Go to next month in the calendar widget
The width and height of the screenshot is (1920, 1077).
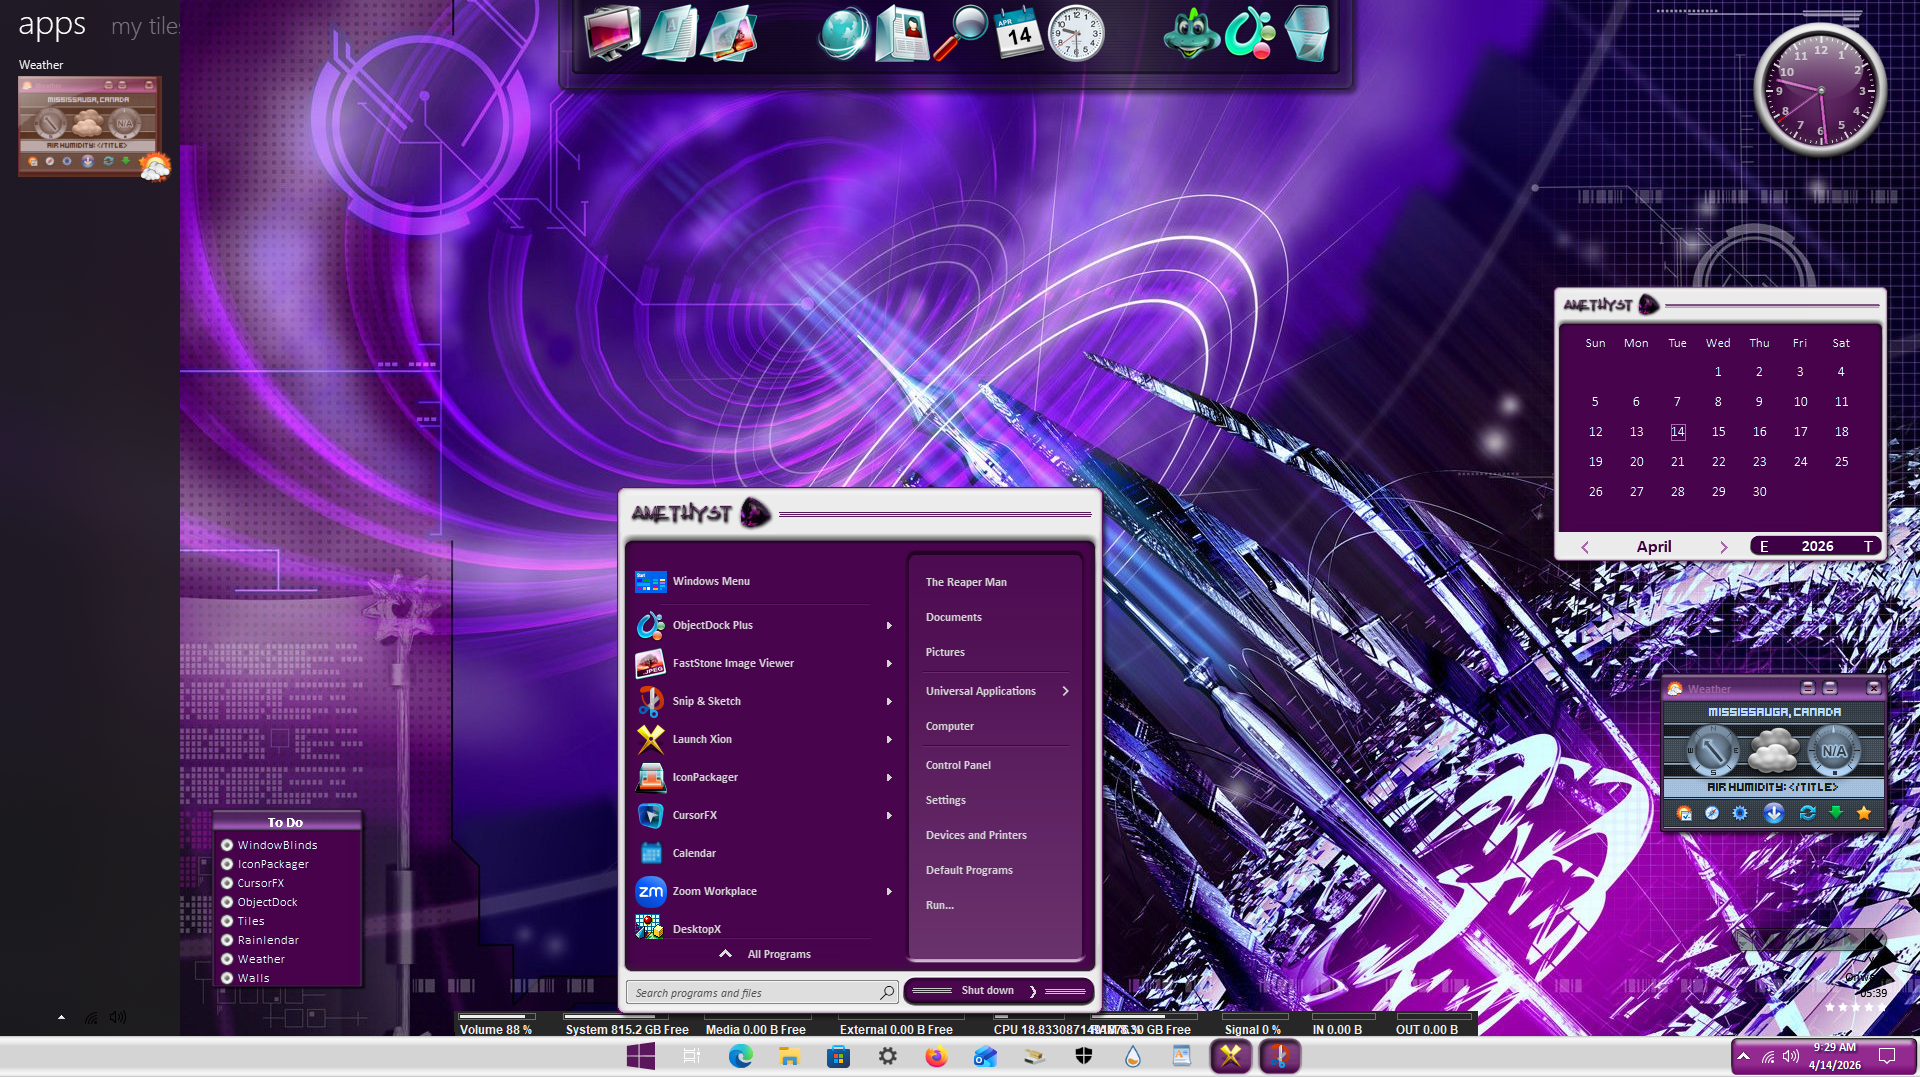[x=1723, y=547]
